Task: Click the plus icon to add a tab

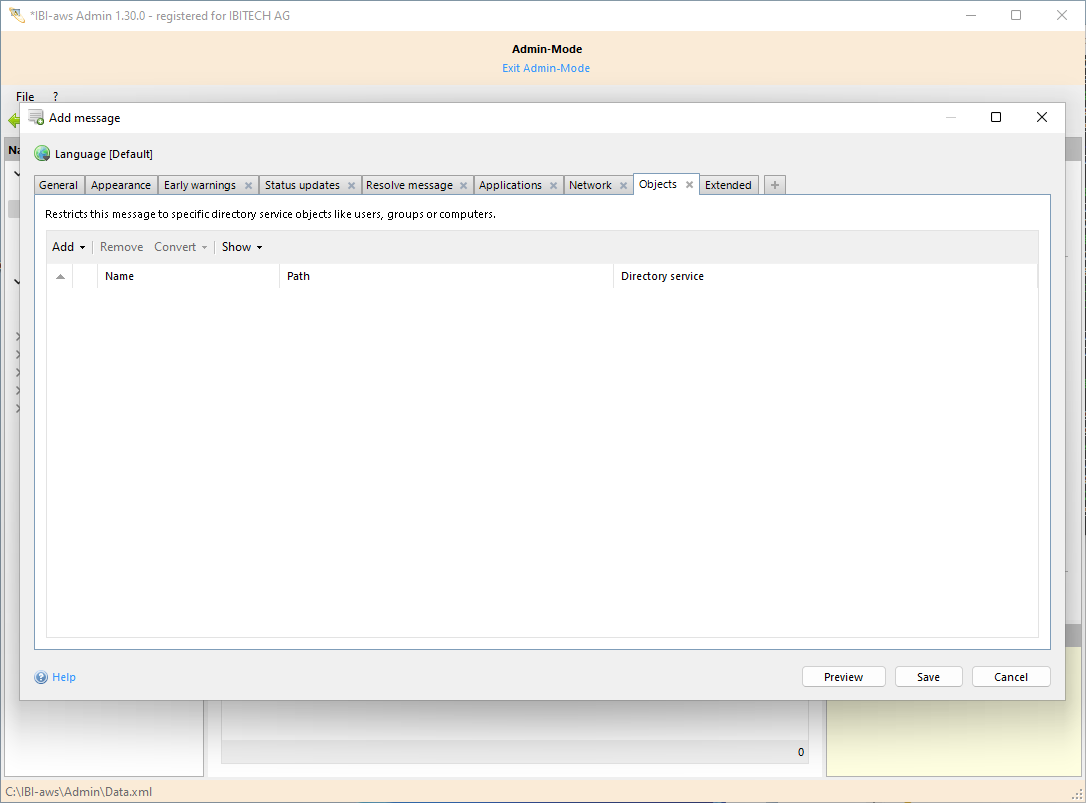Action: point(775,185)
